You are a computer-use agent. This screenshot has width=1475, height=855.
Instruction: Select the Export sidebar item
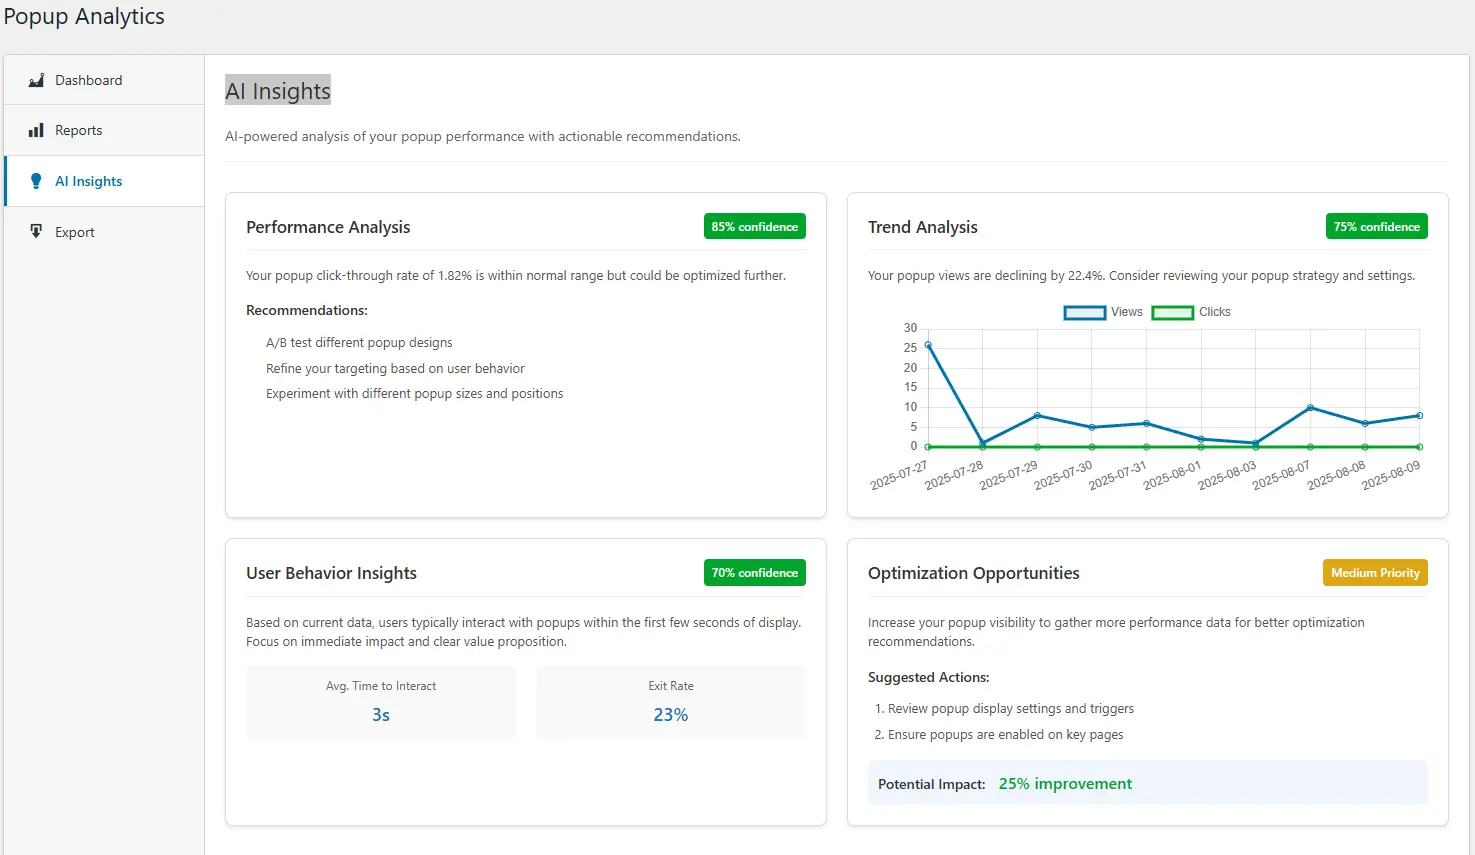coord(75,232)
